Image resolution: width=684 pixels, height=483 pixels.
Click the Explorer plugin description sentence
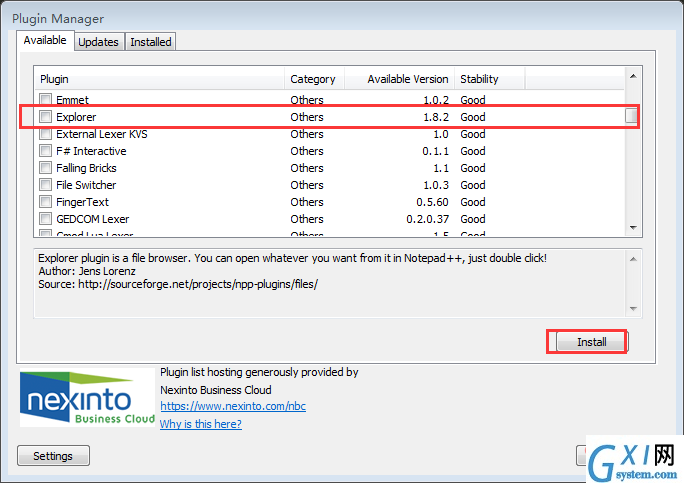tap(292, 258)
